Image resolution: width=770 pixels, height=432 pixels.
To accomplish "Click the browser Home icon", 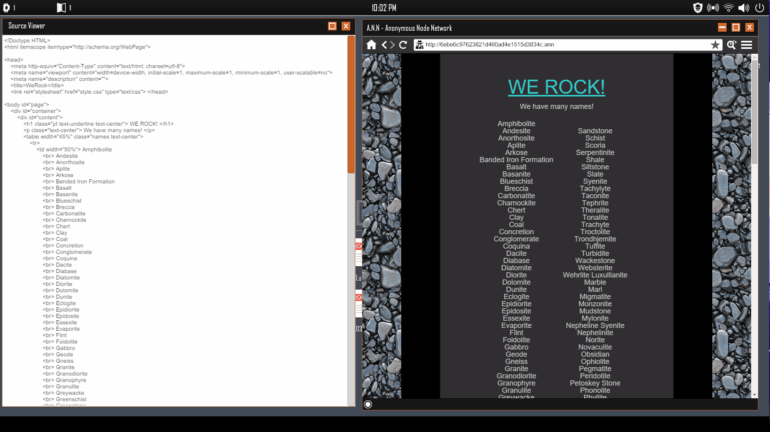I will (x=372, y=45).
